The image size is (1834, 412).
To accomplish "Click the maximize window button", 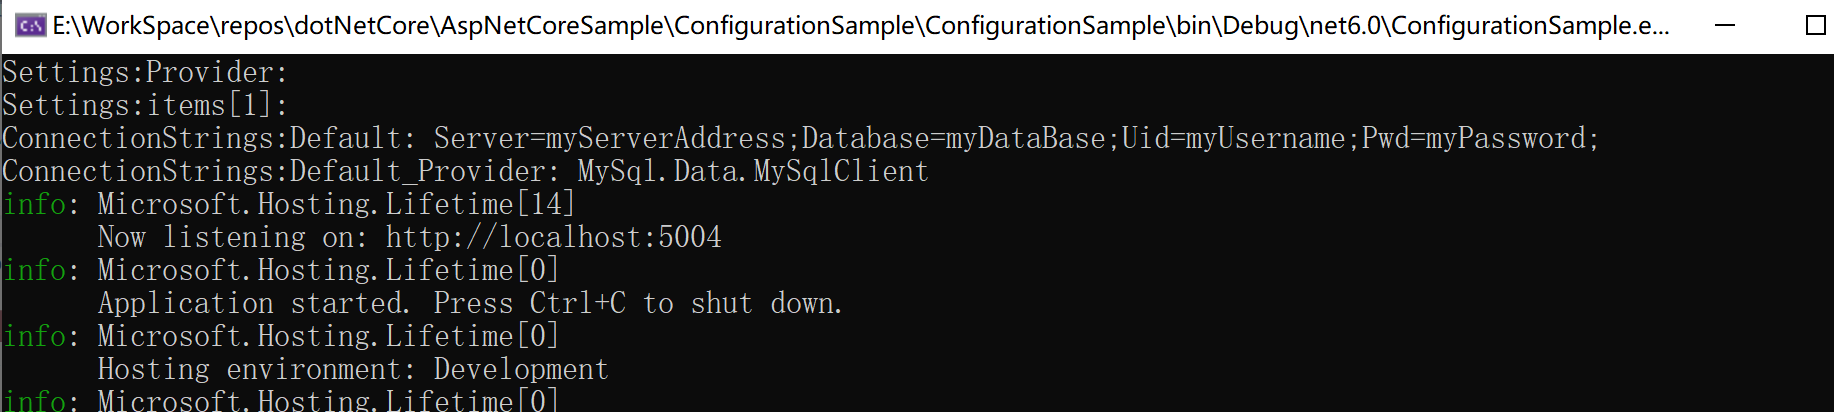I will (x=1816, y=25).
